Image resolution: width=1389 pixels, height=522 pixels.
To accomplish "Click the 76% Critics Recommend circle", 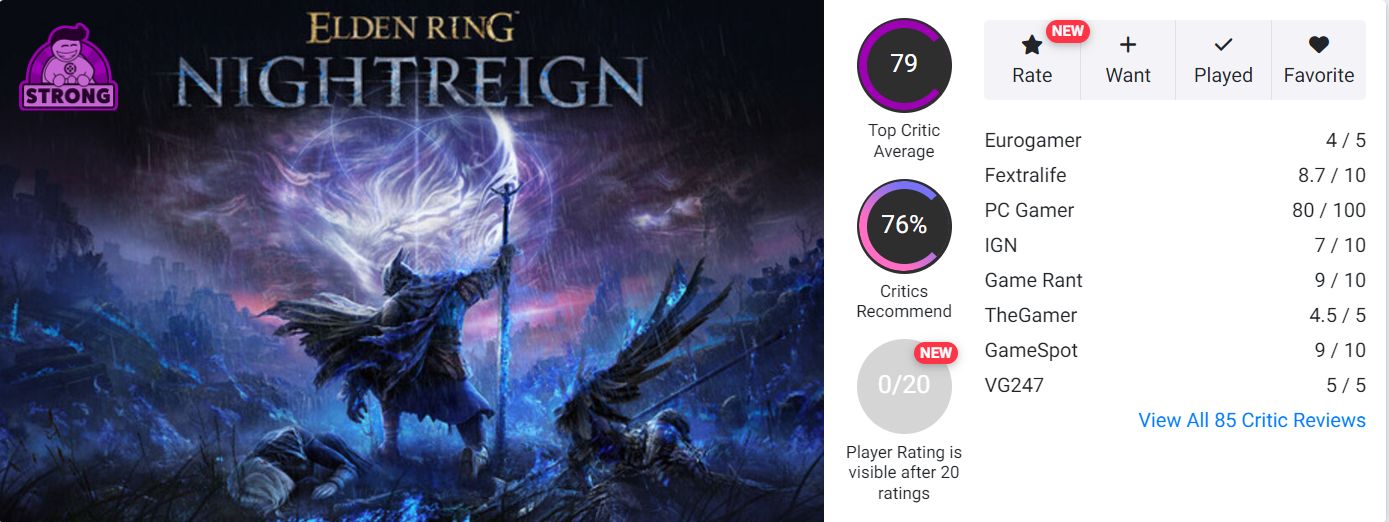I will tap(904, 226).
